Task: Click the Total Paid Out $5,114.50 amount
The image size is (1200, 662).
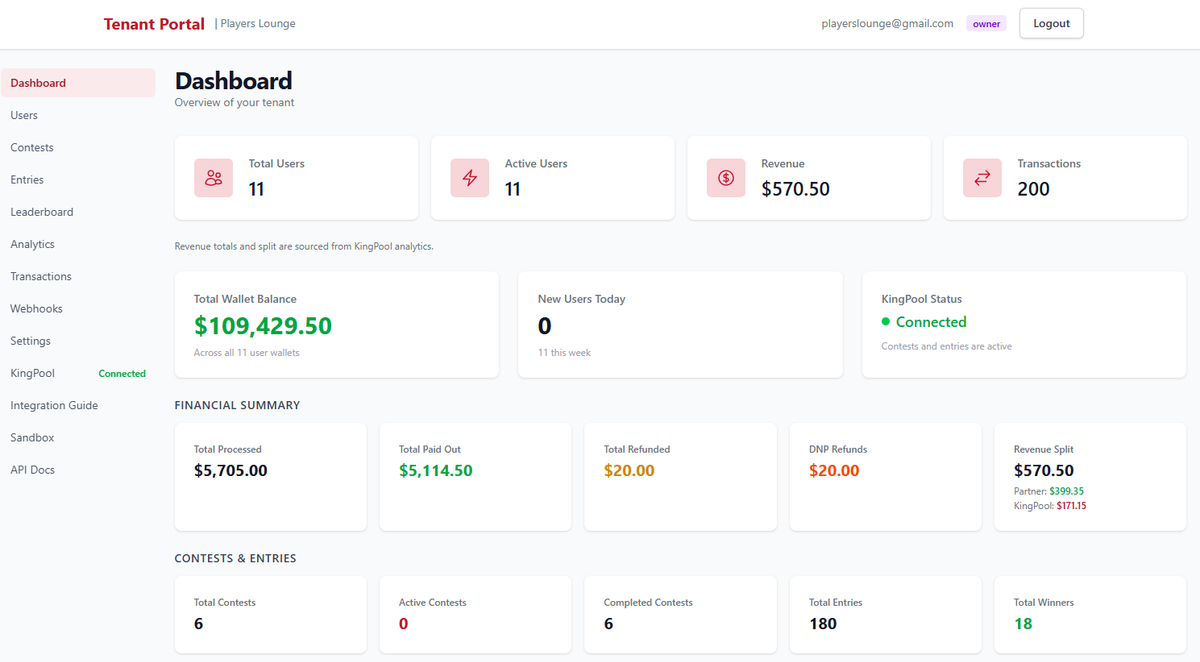Action: click(436, 470)
